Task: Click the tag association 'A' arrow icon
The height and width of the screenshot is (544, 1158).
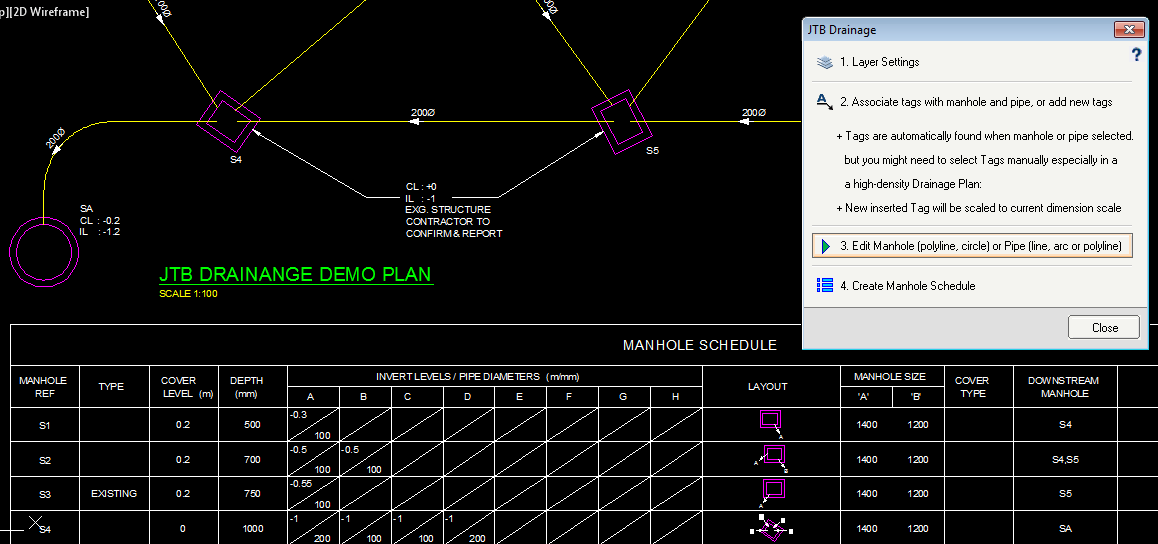Action: (825, 101)
